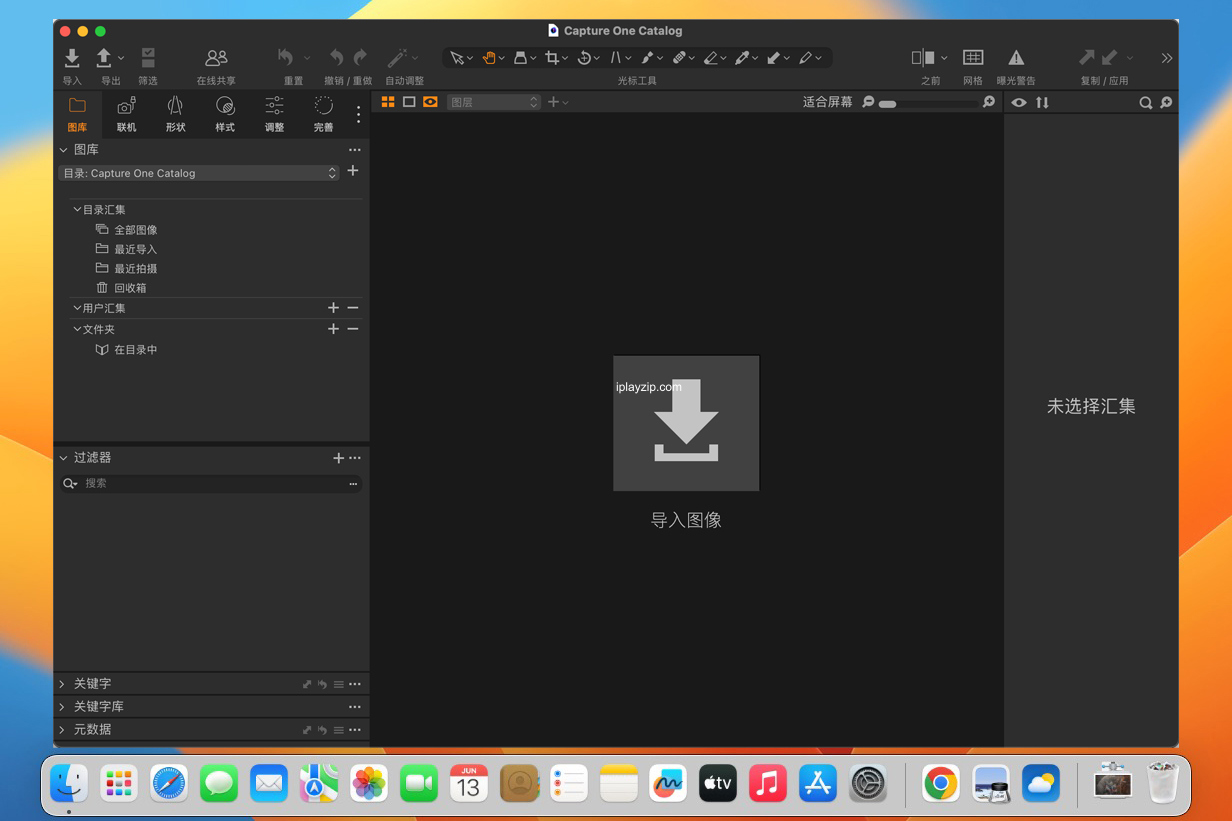Click the undo arrow in 撤销 / 重做
The image size is (1232, 821).
click(337, 58)
